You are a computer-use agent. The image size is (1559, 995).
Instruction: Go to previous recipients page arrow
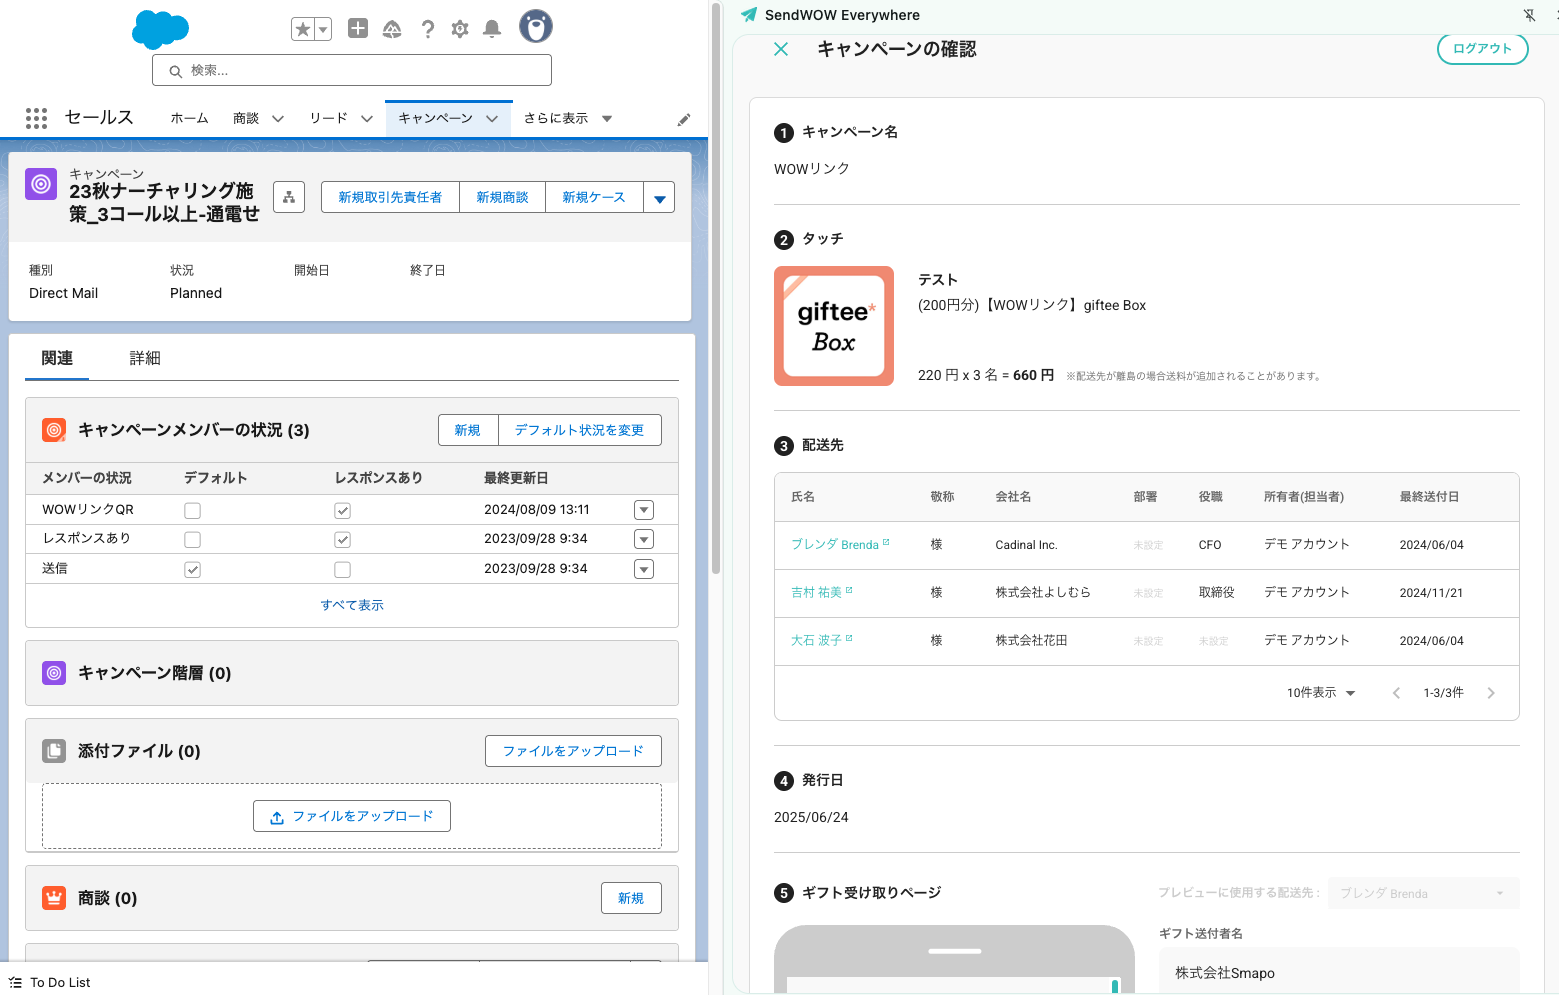click(1396, 693)
